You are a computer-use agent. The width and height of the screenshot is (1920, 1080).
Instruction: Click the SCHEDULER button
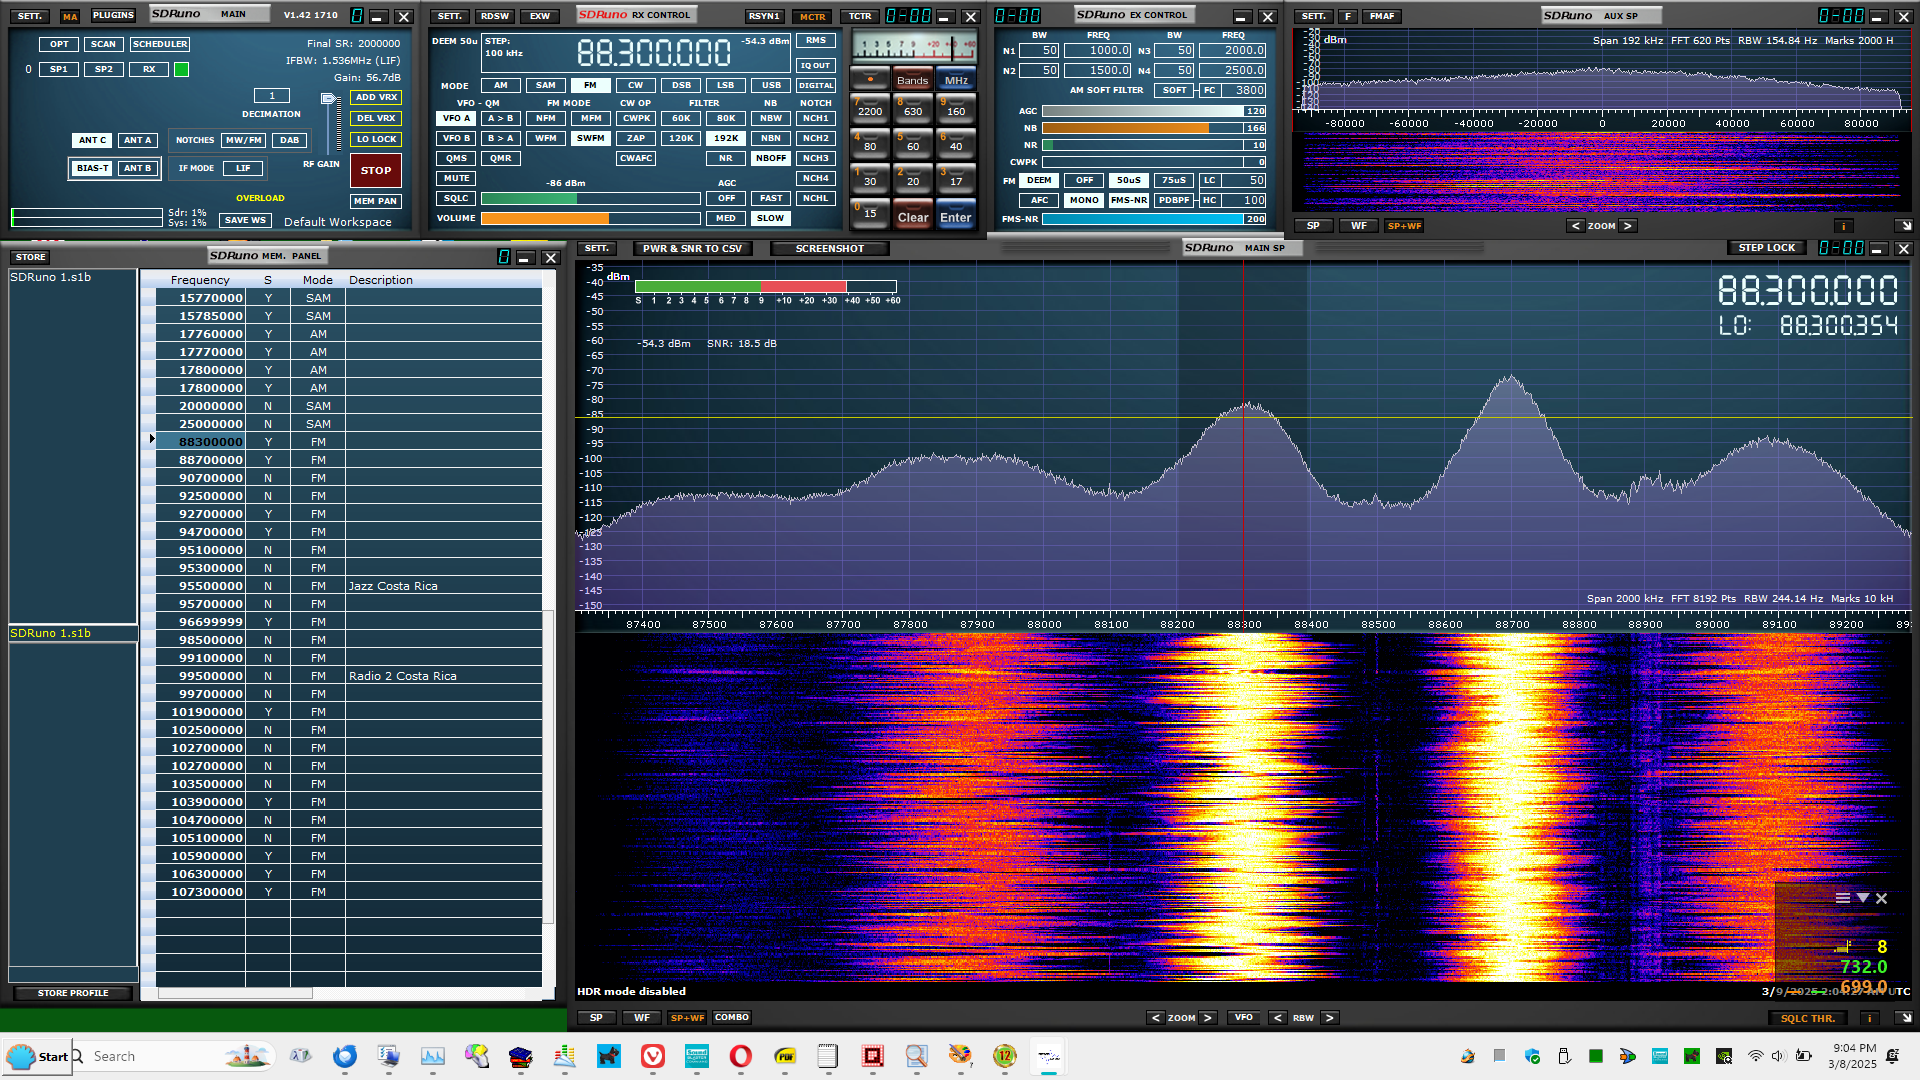(160, 44)
